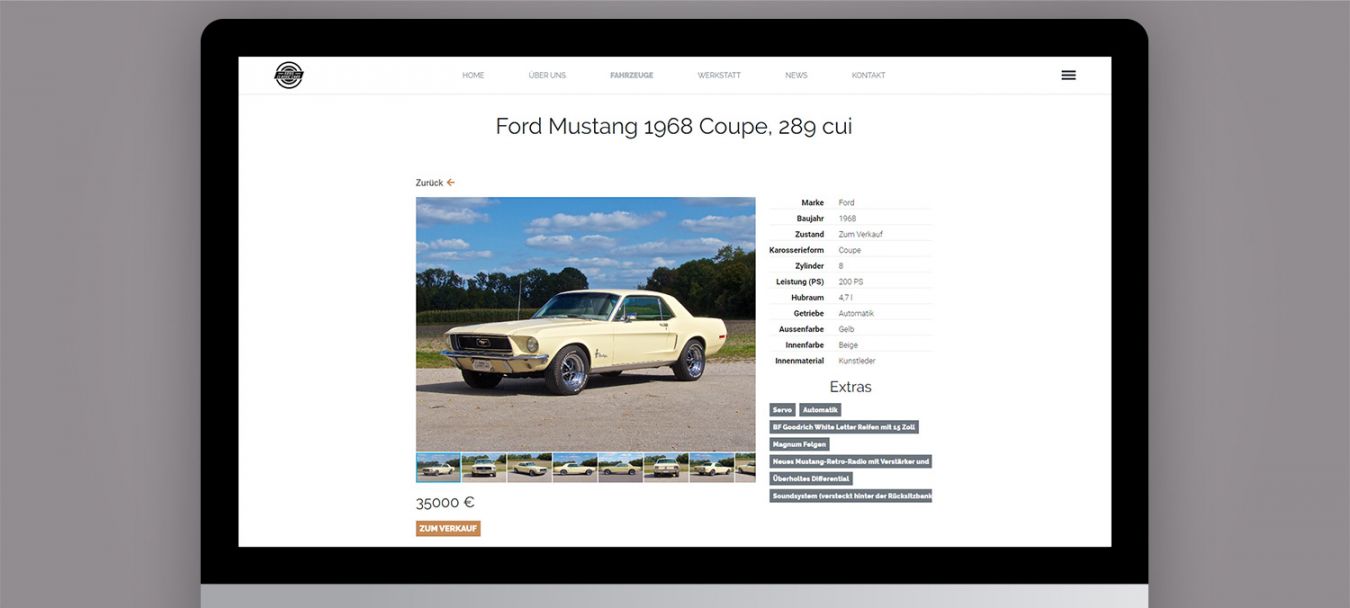This screenshot has width=1350, height=608.
Task: Click the Neues Mustang-Retro-Radio tag
Action: point(850,461)
